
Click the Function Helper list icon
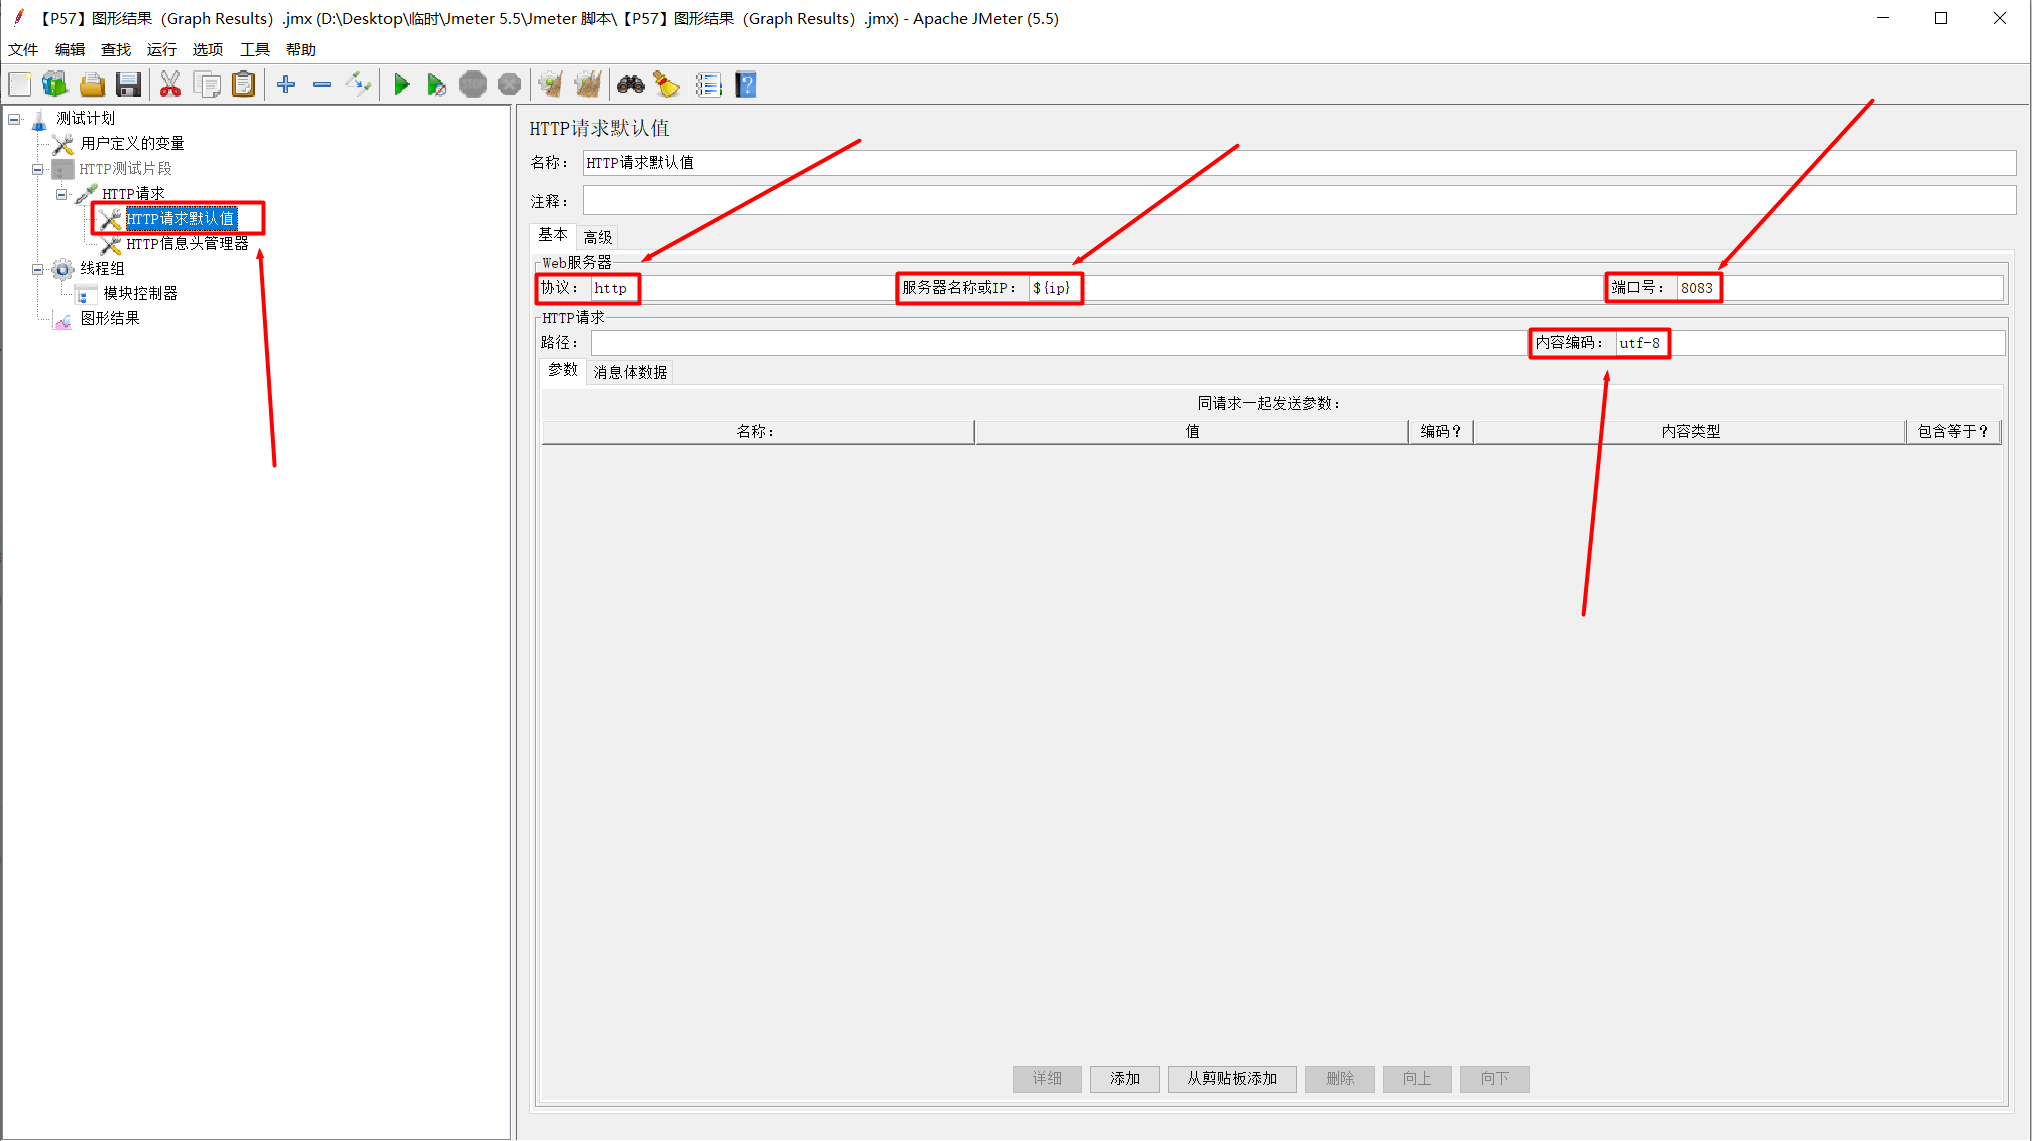pos(708,85)
